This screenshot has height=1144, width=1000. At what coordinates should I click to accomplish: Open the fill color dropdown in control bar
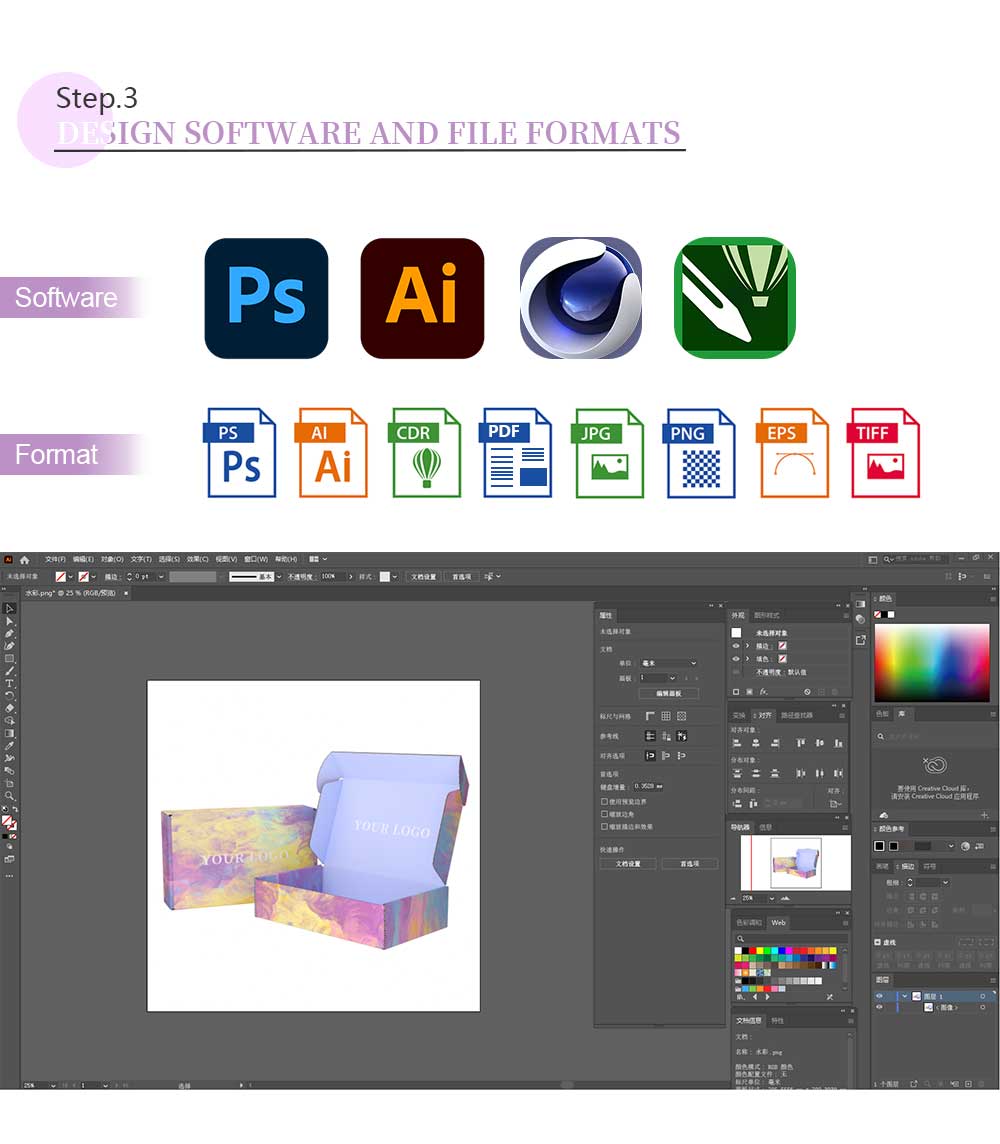point(71,576)
